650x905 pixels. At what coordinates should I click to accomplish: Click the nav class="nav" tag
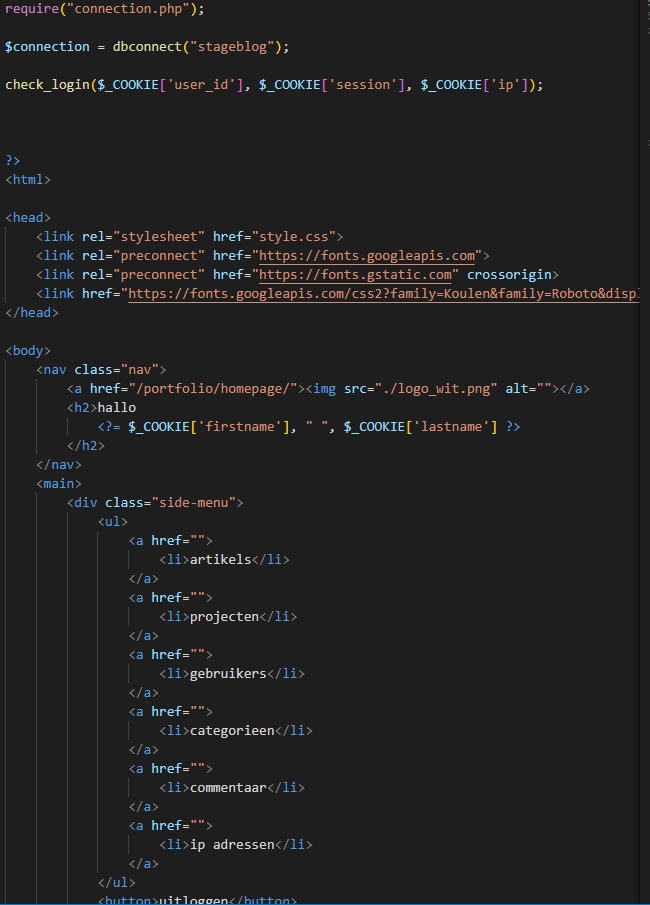click(102, 370)
